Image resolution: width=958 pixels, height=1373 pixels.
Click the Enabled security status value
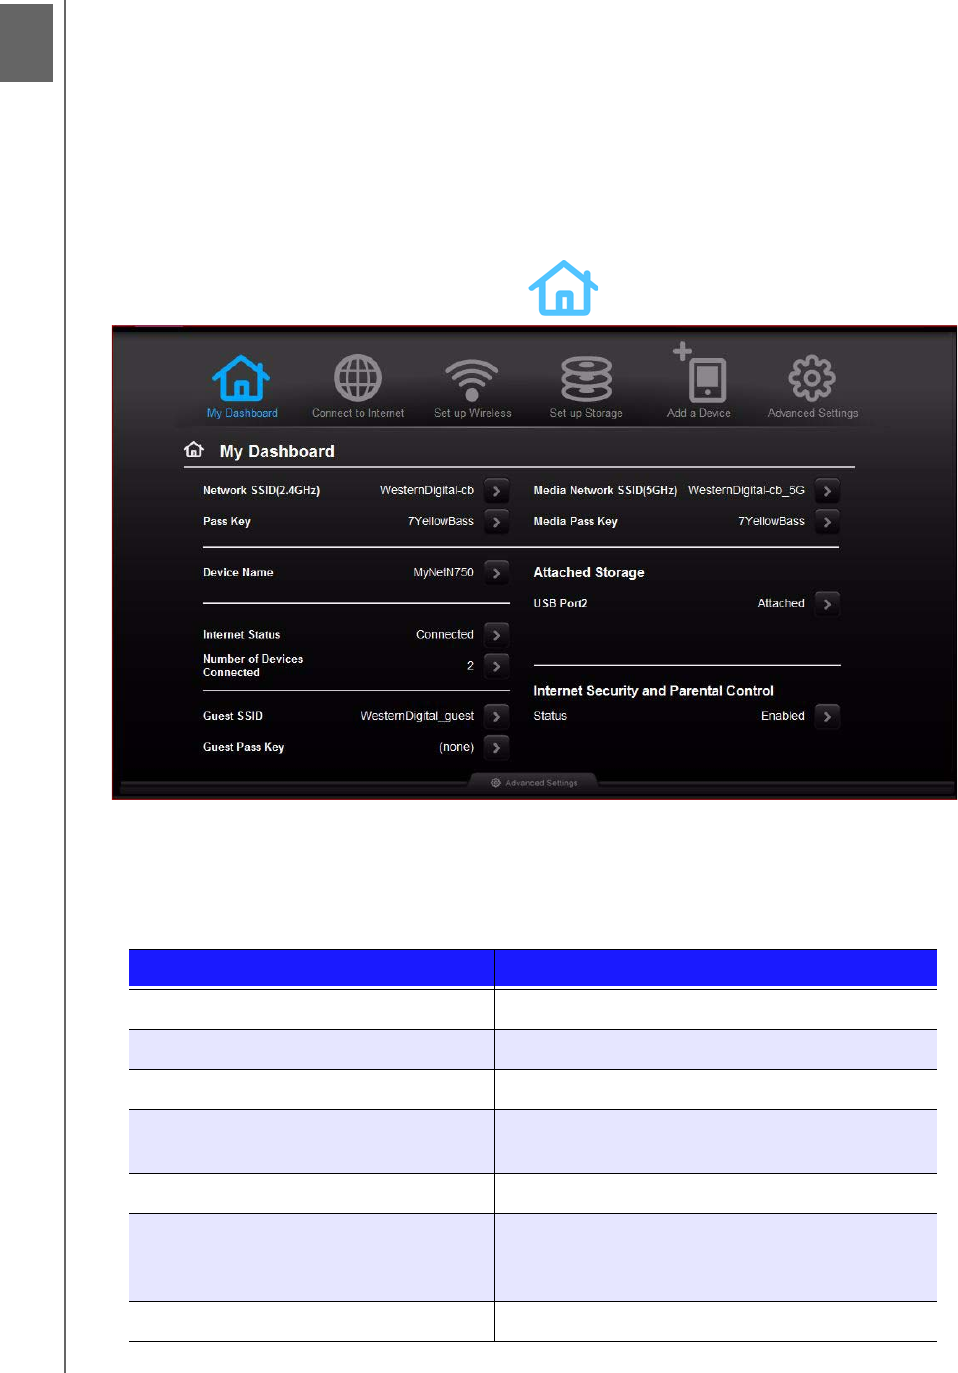(783, 716)
